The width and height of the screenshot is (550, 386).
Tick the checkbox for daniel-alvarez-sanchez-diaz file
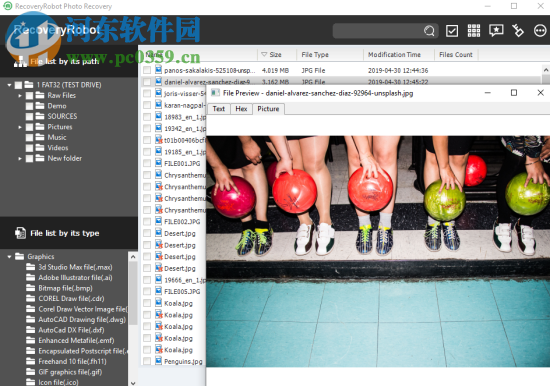tap(147, 82)
